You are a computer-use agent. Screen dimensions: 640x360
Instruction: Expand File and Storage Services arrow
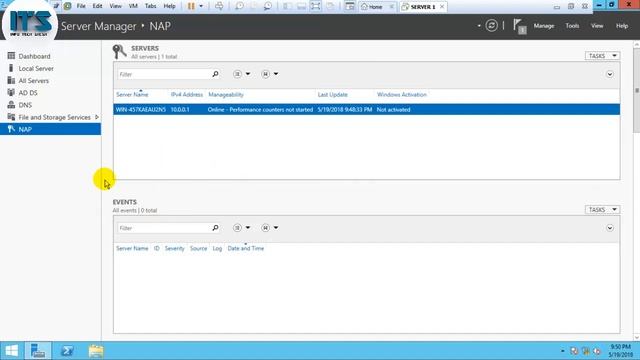(97, 117)
